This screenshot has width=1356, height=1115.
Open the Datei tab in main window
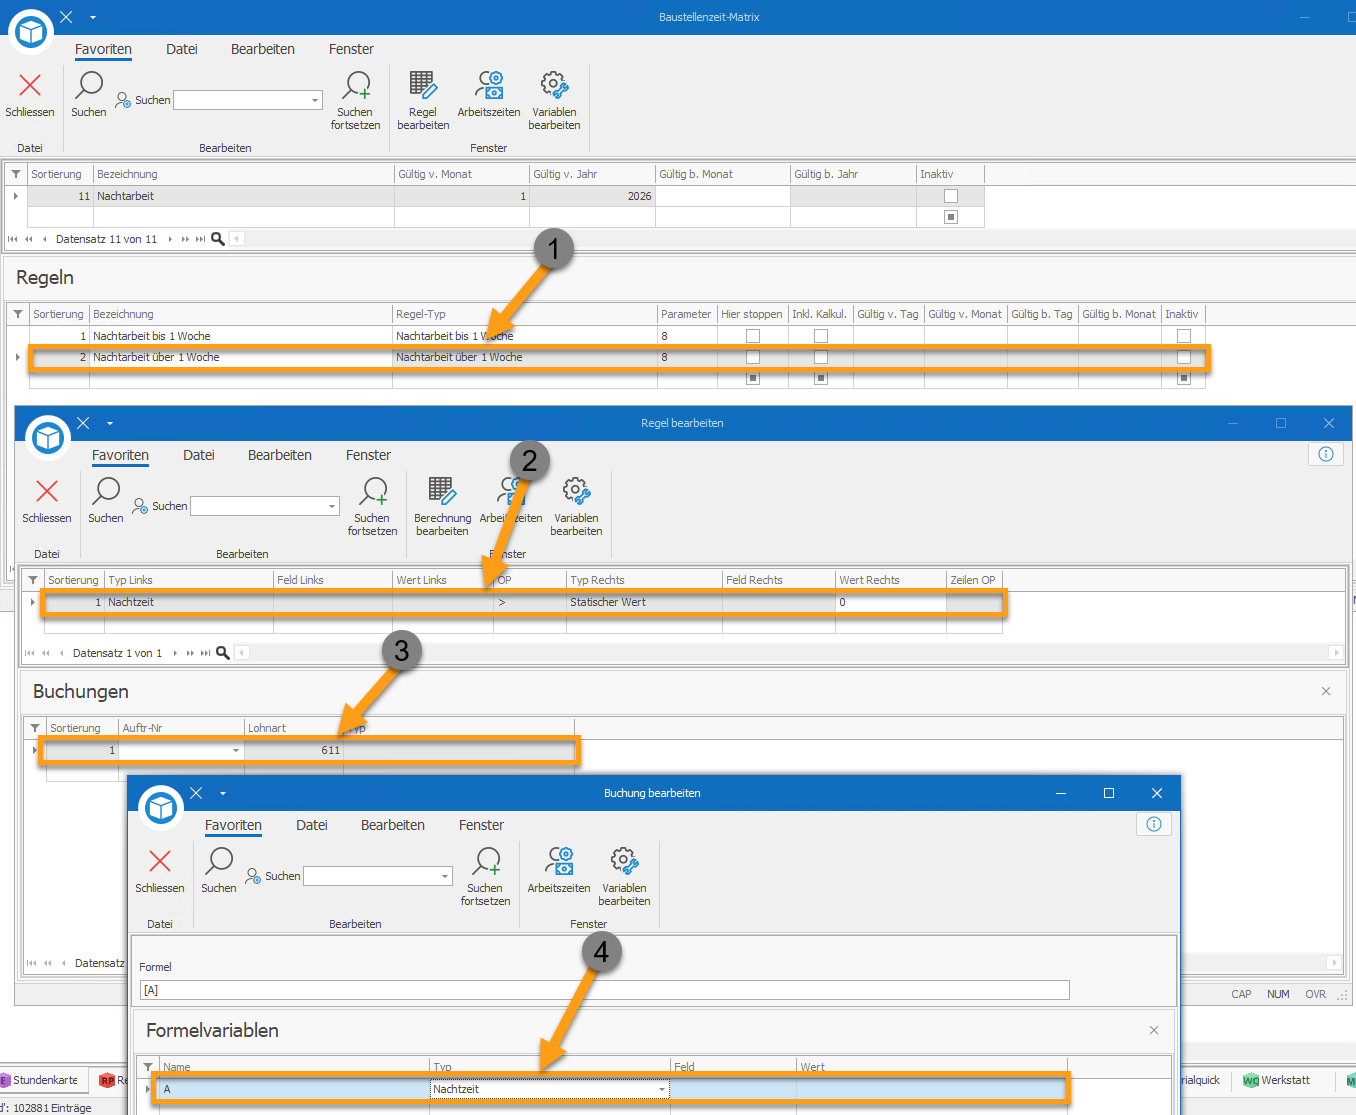pos(182,49)
